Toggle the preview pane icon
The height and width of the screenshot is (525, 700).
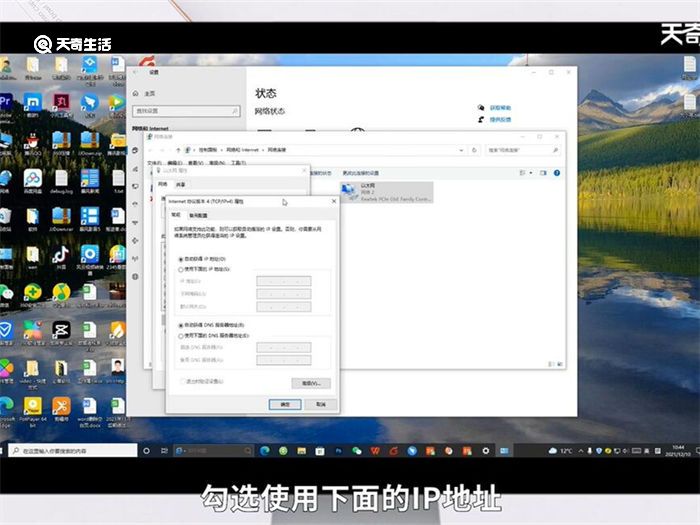coord(543,173)
